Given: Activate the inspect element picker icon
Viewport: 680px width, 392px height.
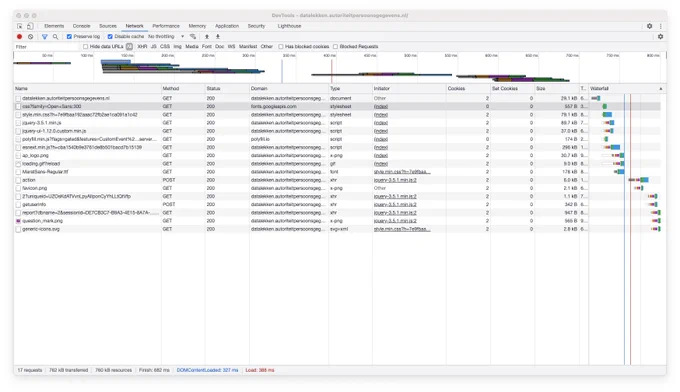Looking at the screenshot, I should [x=20, y=26].
